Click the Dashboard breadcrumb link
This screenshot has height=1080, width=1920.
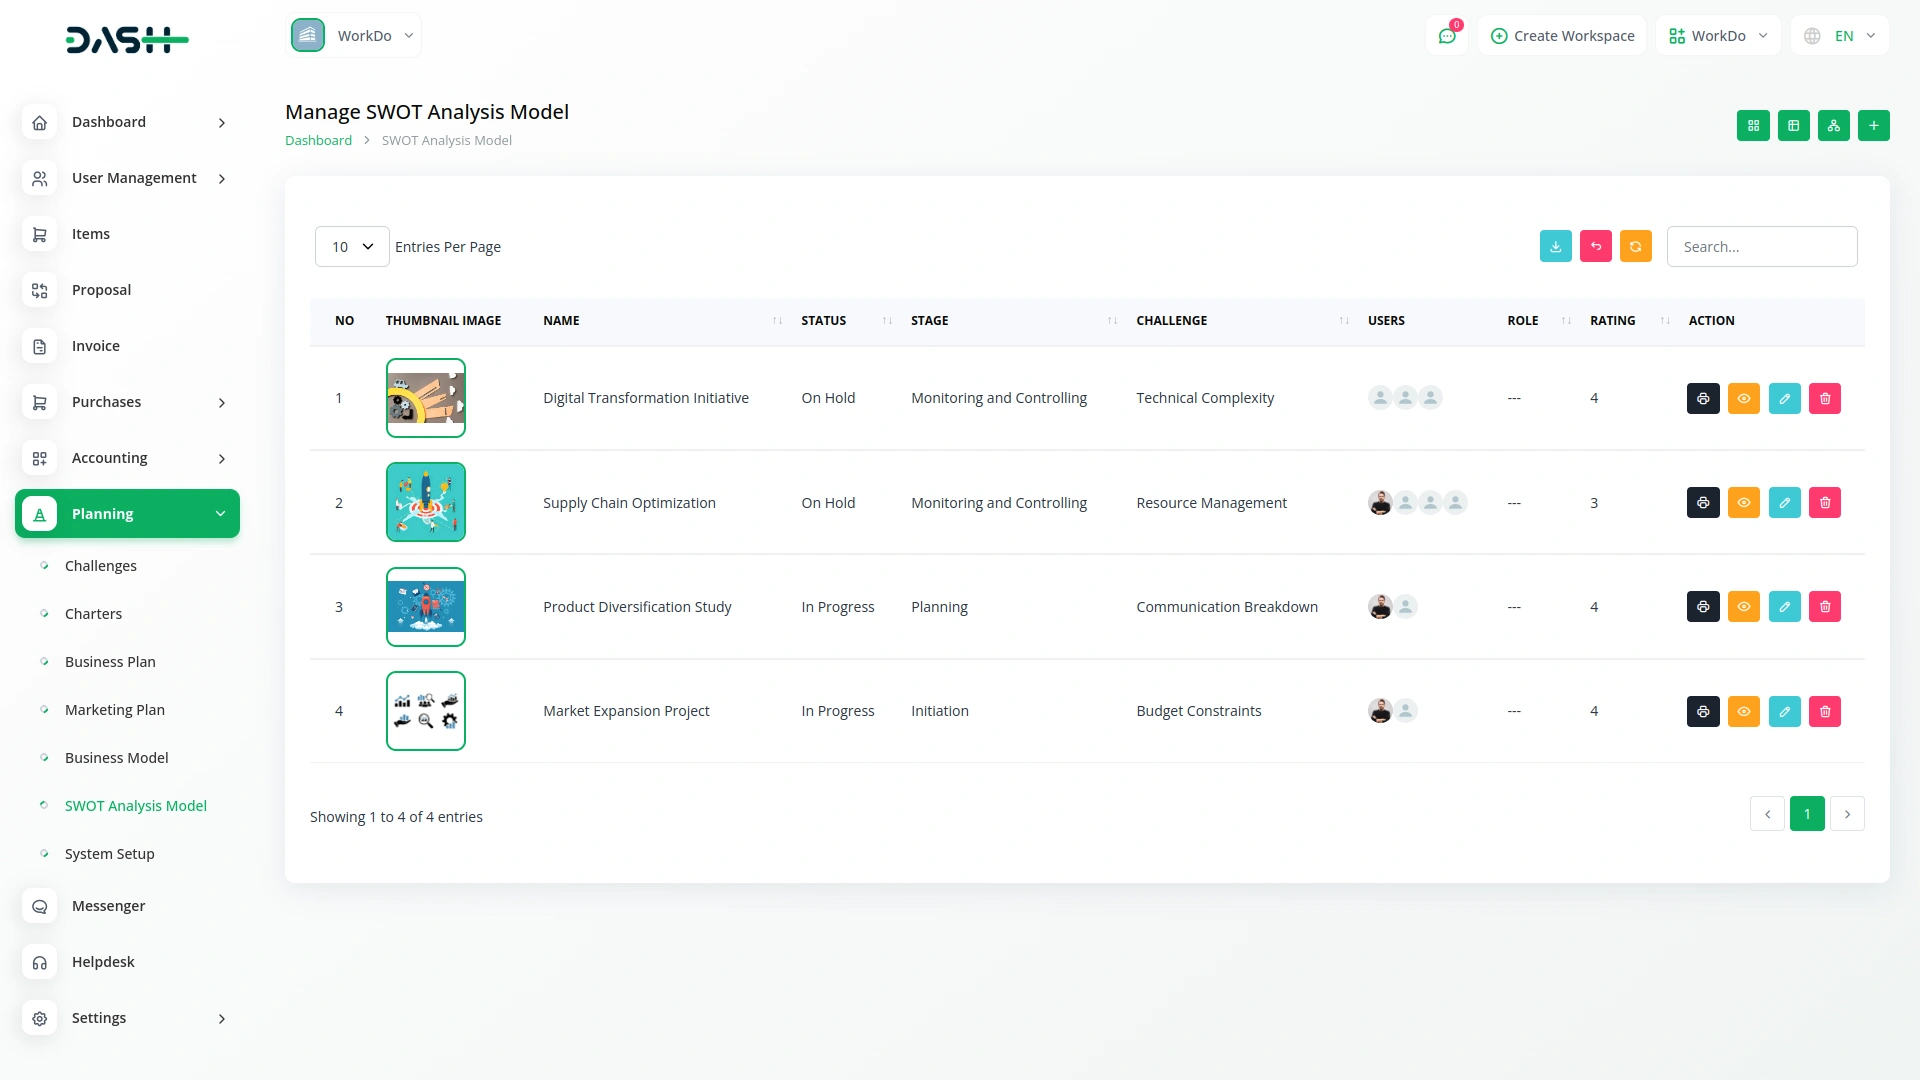[x=318, y=141]
